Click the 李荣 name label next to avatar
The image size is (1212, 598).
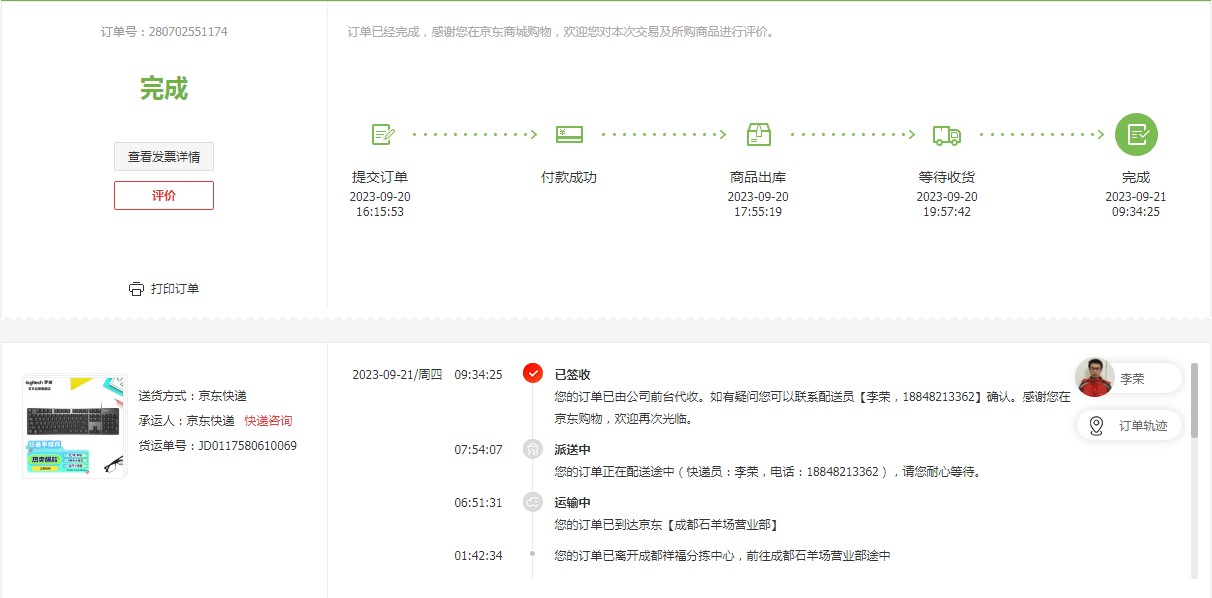[1132, 379]
